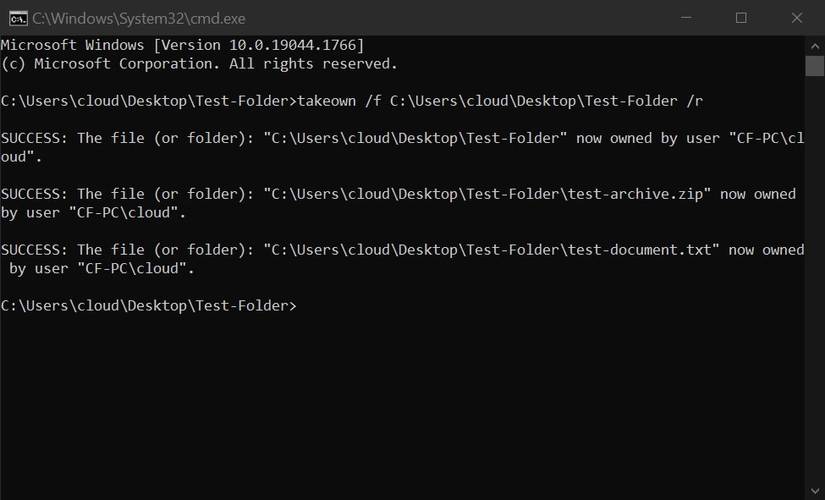Screen dimensions: 825x500
Task: Click the scrollbar up arrow
Action: click(814, 45)
